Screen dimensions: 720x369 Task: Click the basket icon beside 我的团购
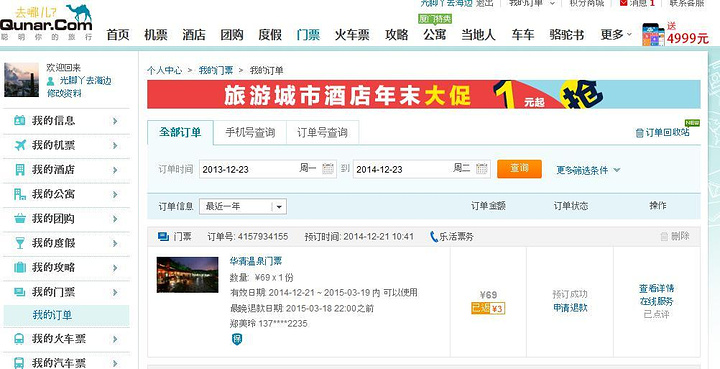pos(20,219)
